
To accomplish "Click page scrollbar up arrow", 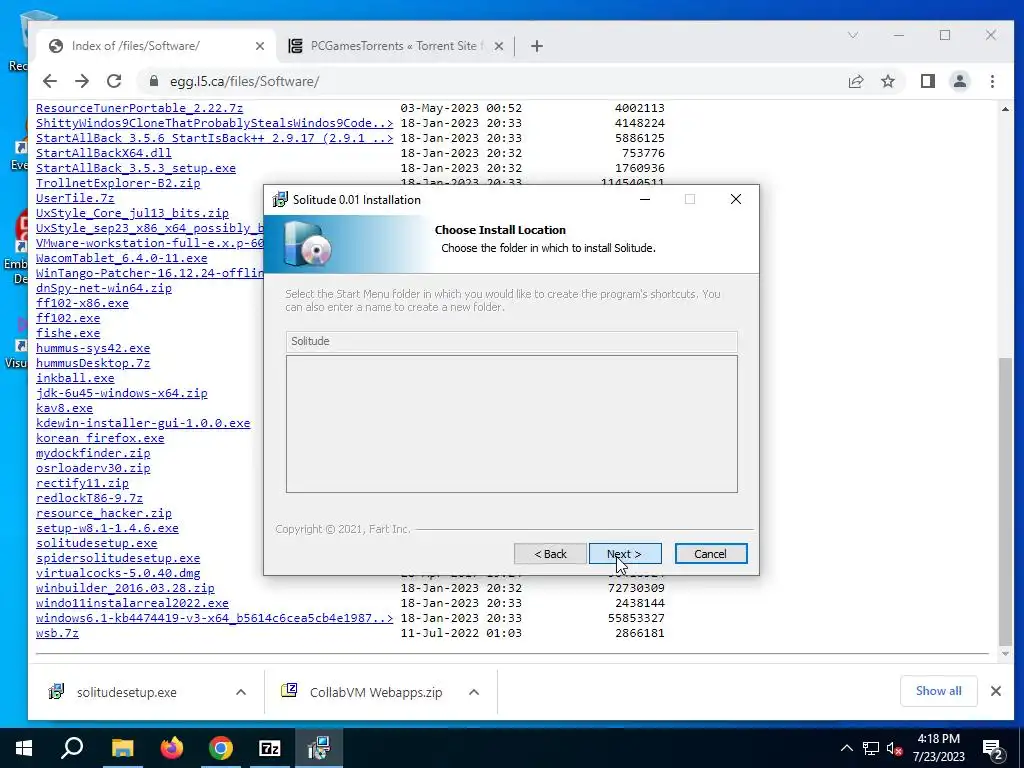I will tap(1006, 109).
